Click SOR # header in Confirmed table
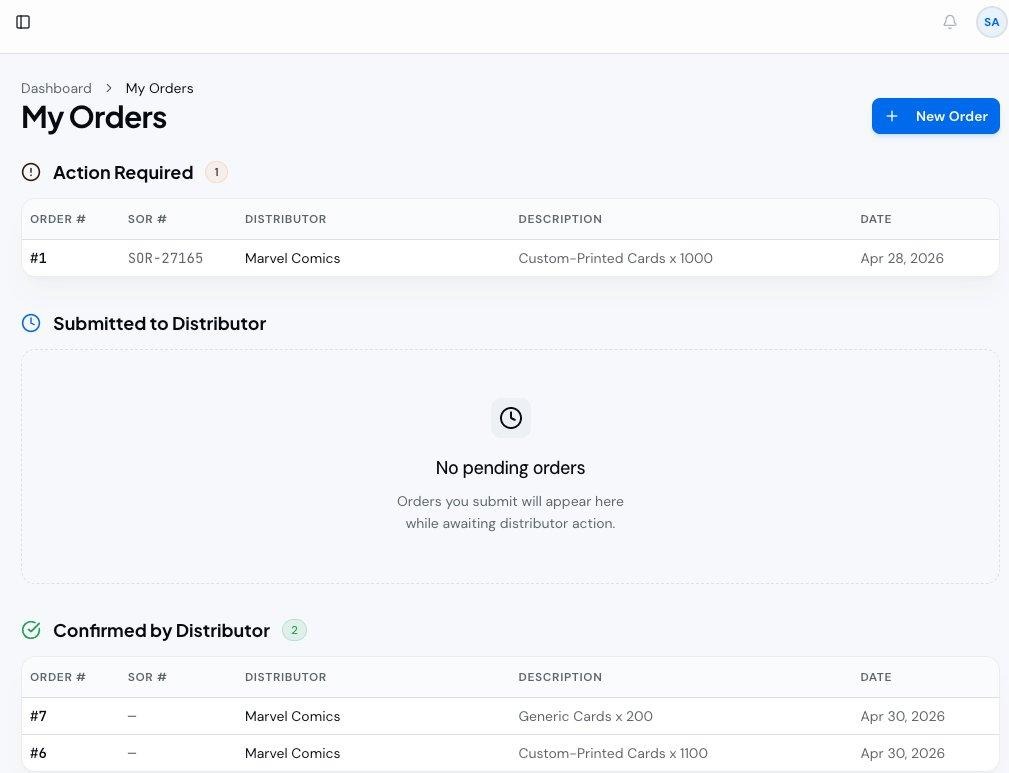This screenshot has width=1009, height=773. click(147, 677)
